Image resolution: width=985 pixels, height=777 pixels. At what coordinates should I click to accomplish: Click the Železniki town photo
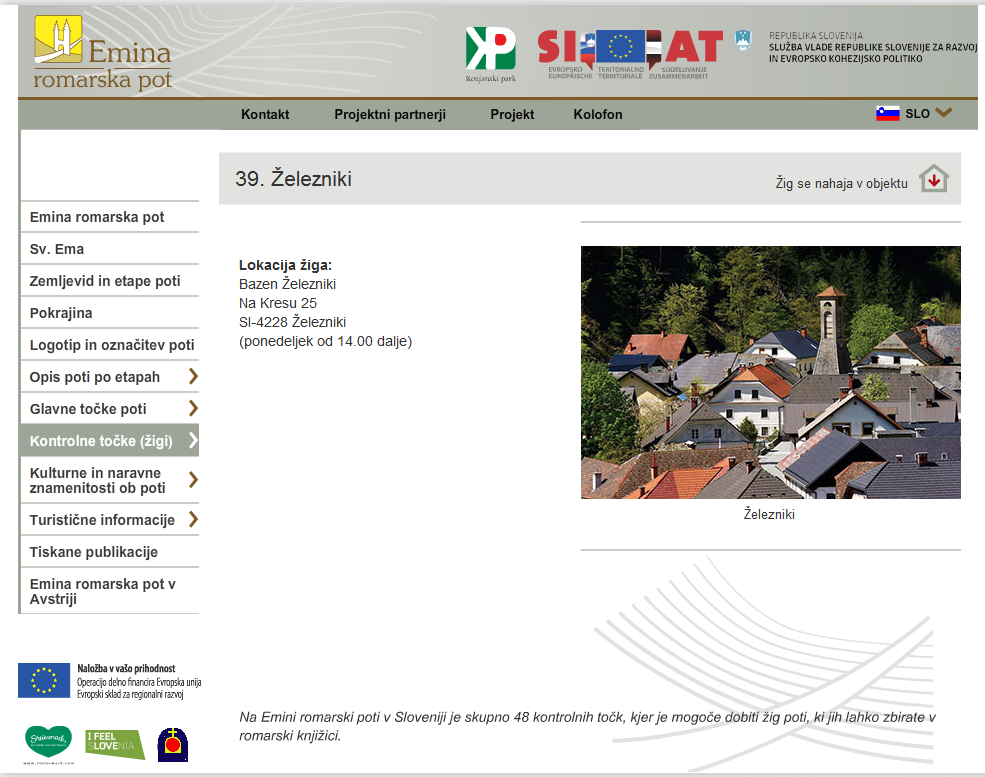[770, 372]
